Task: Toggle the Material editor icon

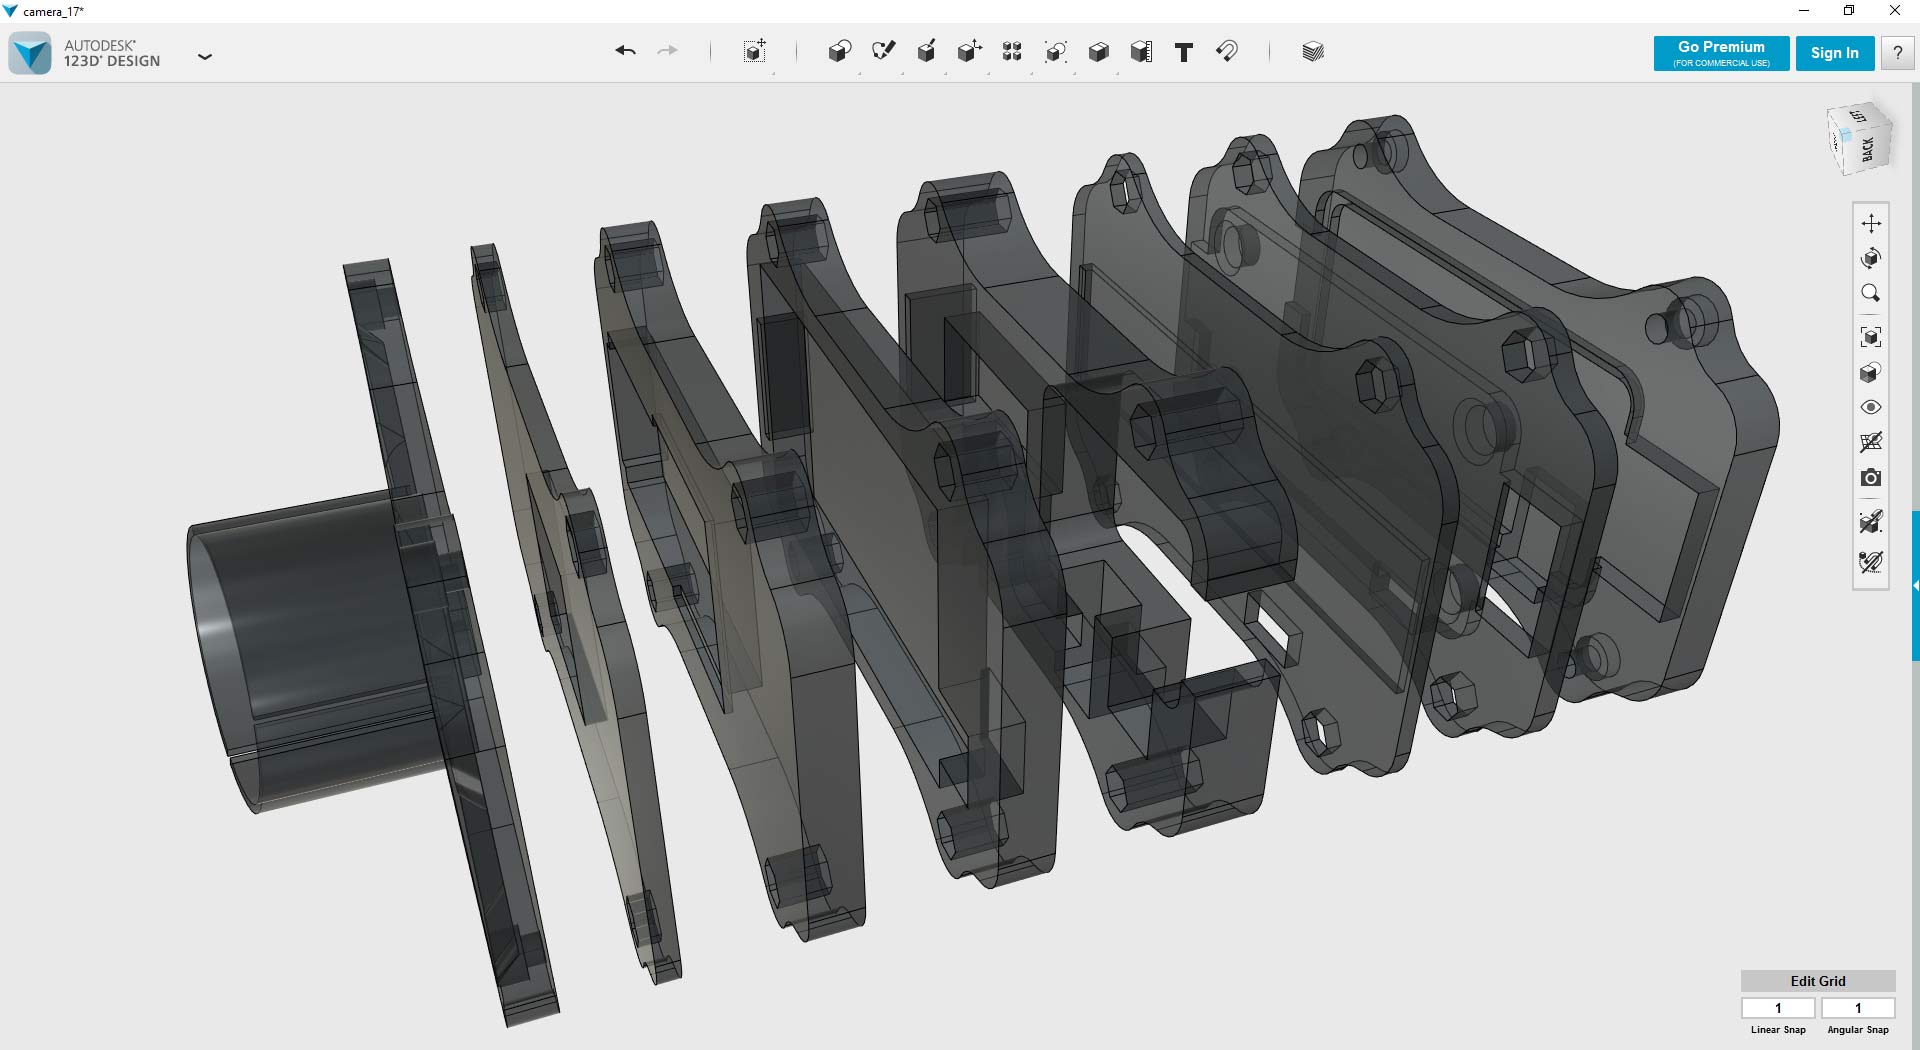Action: coord(1312,52)
